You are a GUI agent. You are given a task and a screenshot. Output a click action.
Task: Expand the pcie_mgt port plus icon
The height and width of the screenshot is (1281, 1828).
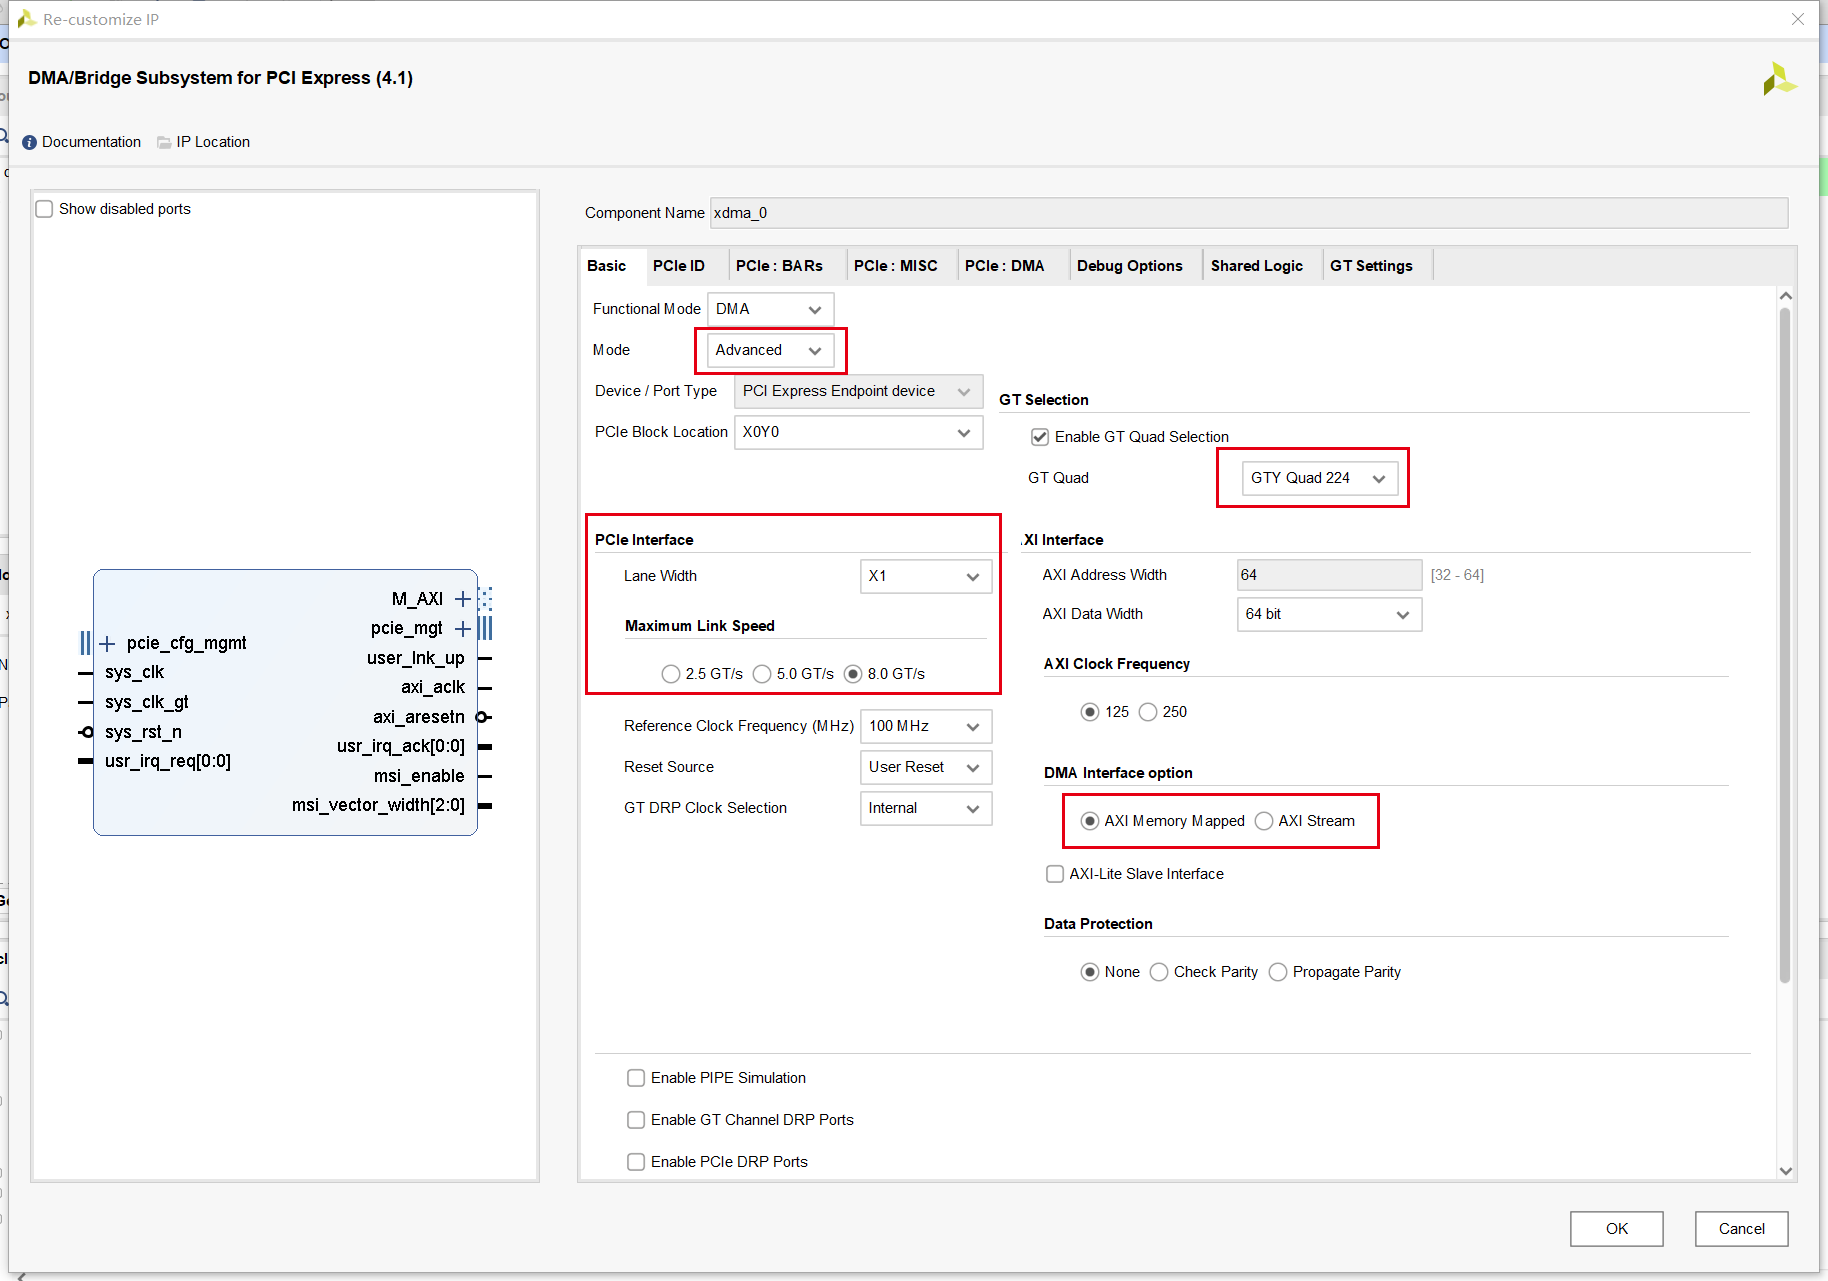coord(462,628)
